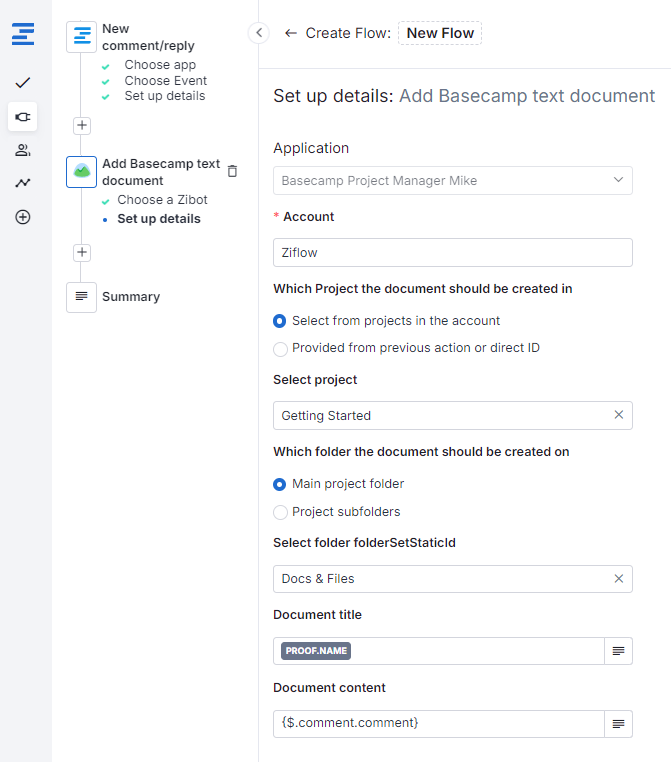The width and height of the screenshot is (671, 762).
Task: Click the circled plus sidebar icon
Action: tap(23, 217)
